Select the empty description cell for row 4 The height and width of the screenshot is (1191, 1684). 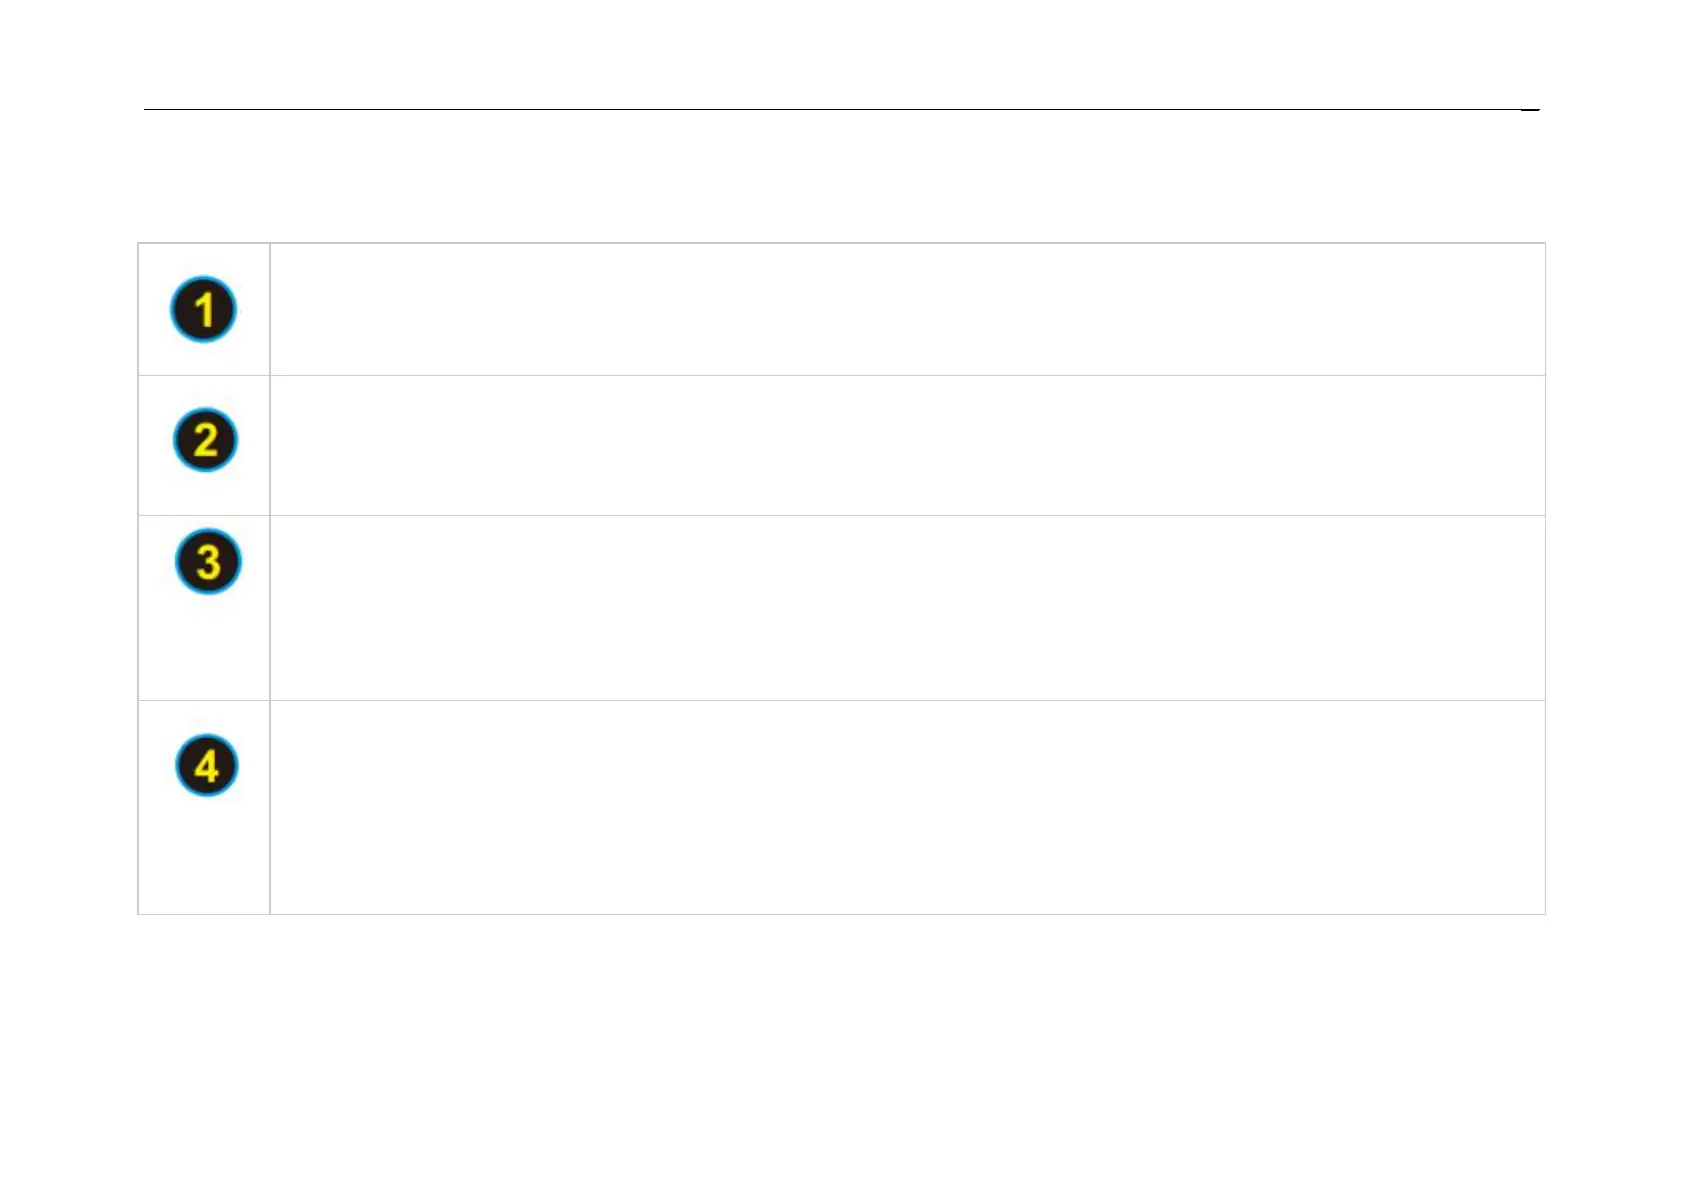pos(906,807)
